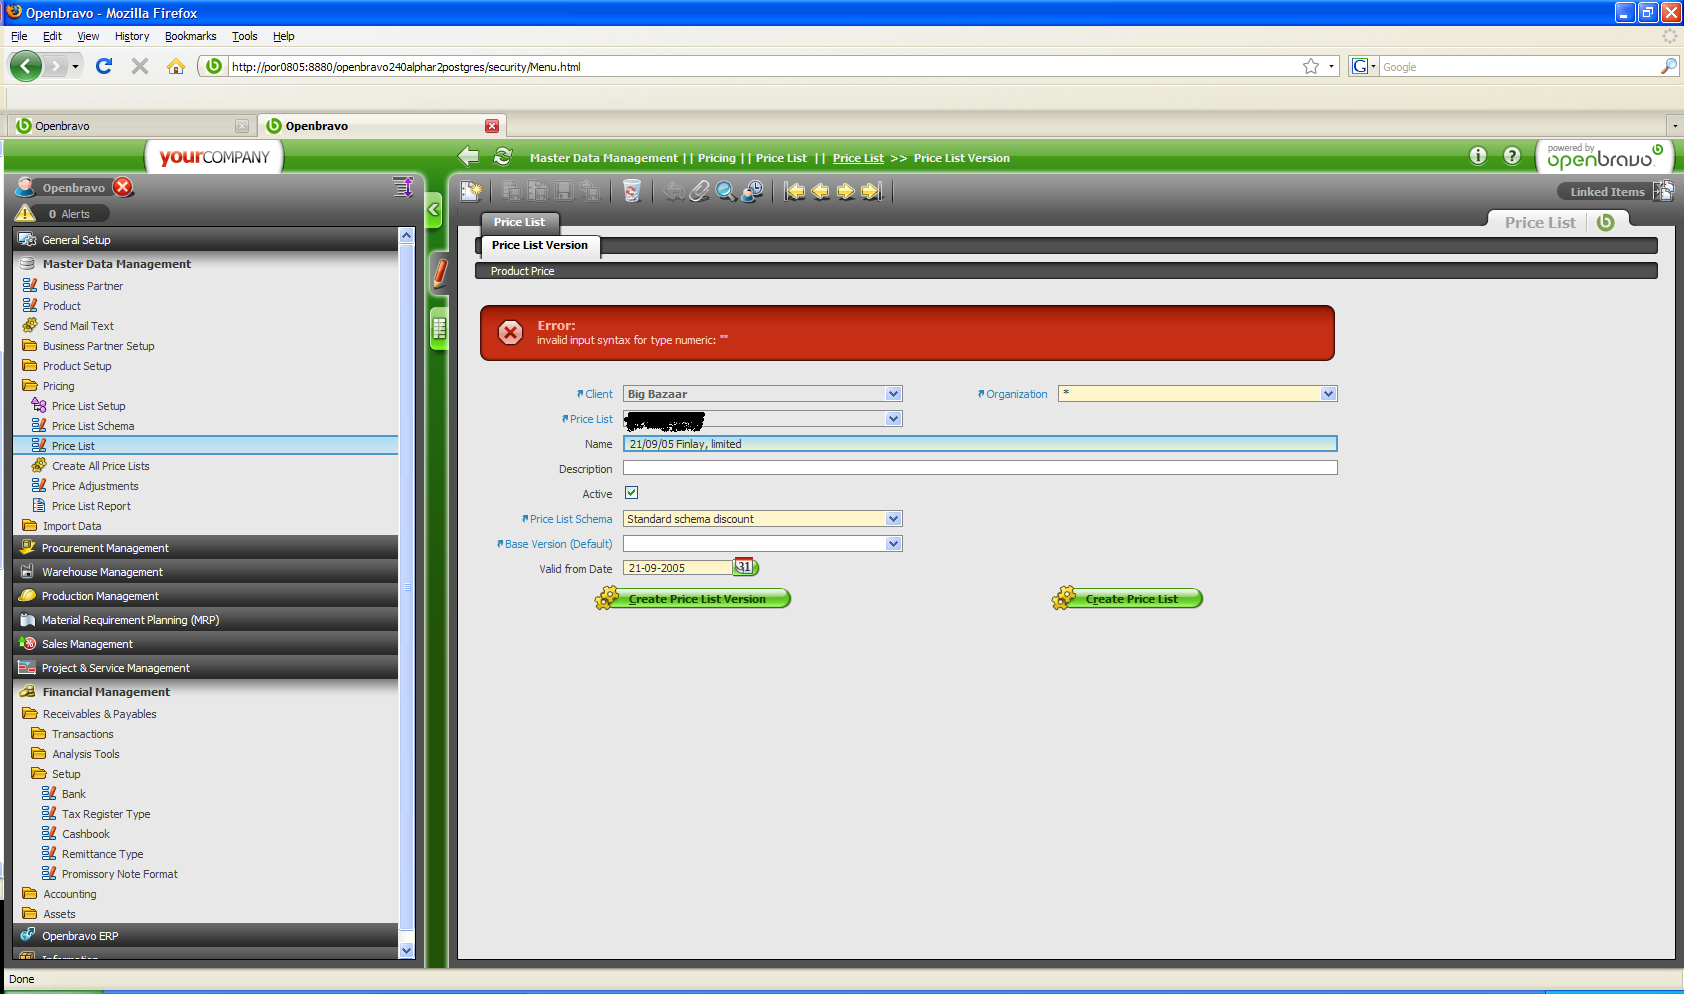Open Price List Report in the menu
Image resolution: width=1684 pixels, height=994 pixels.
91,506
